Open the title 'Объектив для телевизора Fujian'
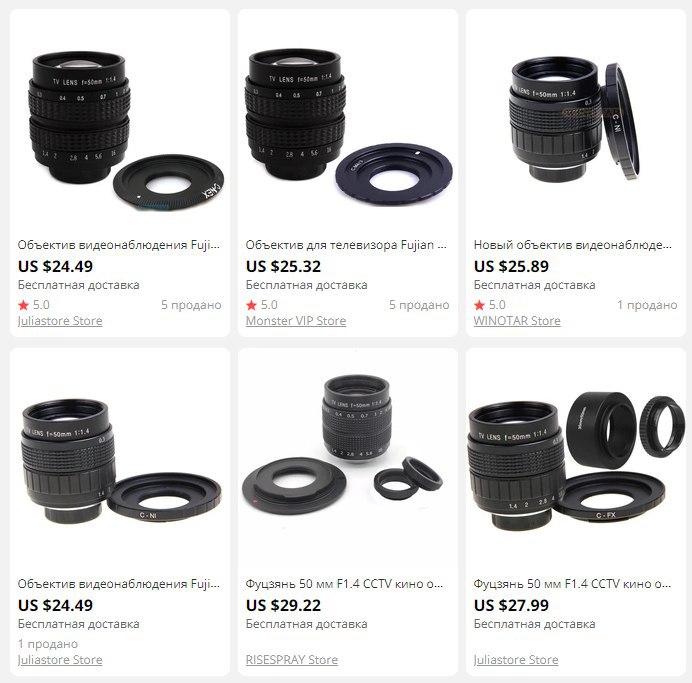The width and height of the screenshot is (692, 683). 346,245
